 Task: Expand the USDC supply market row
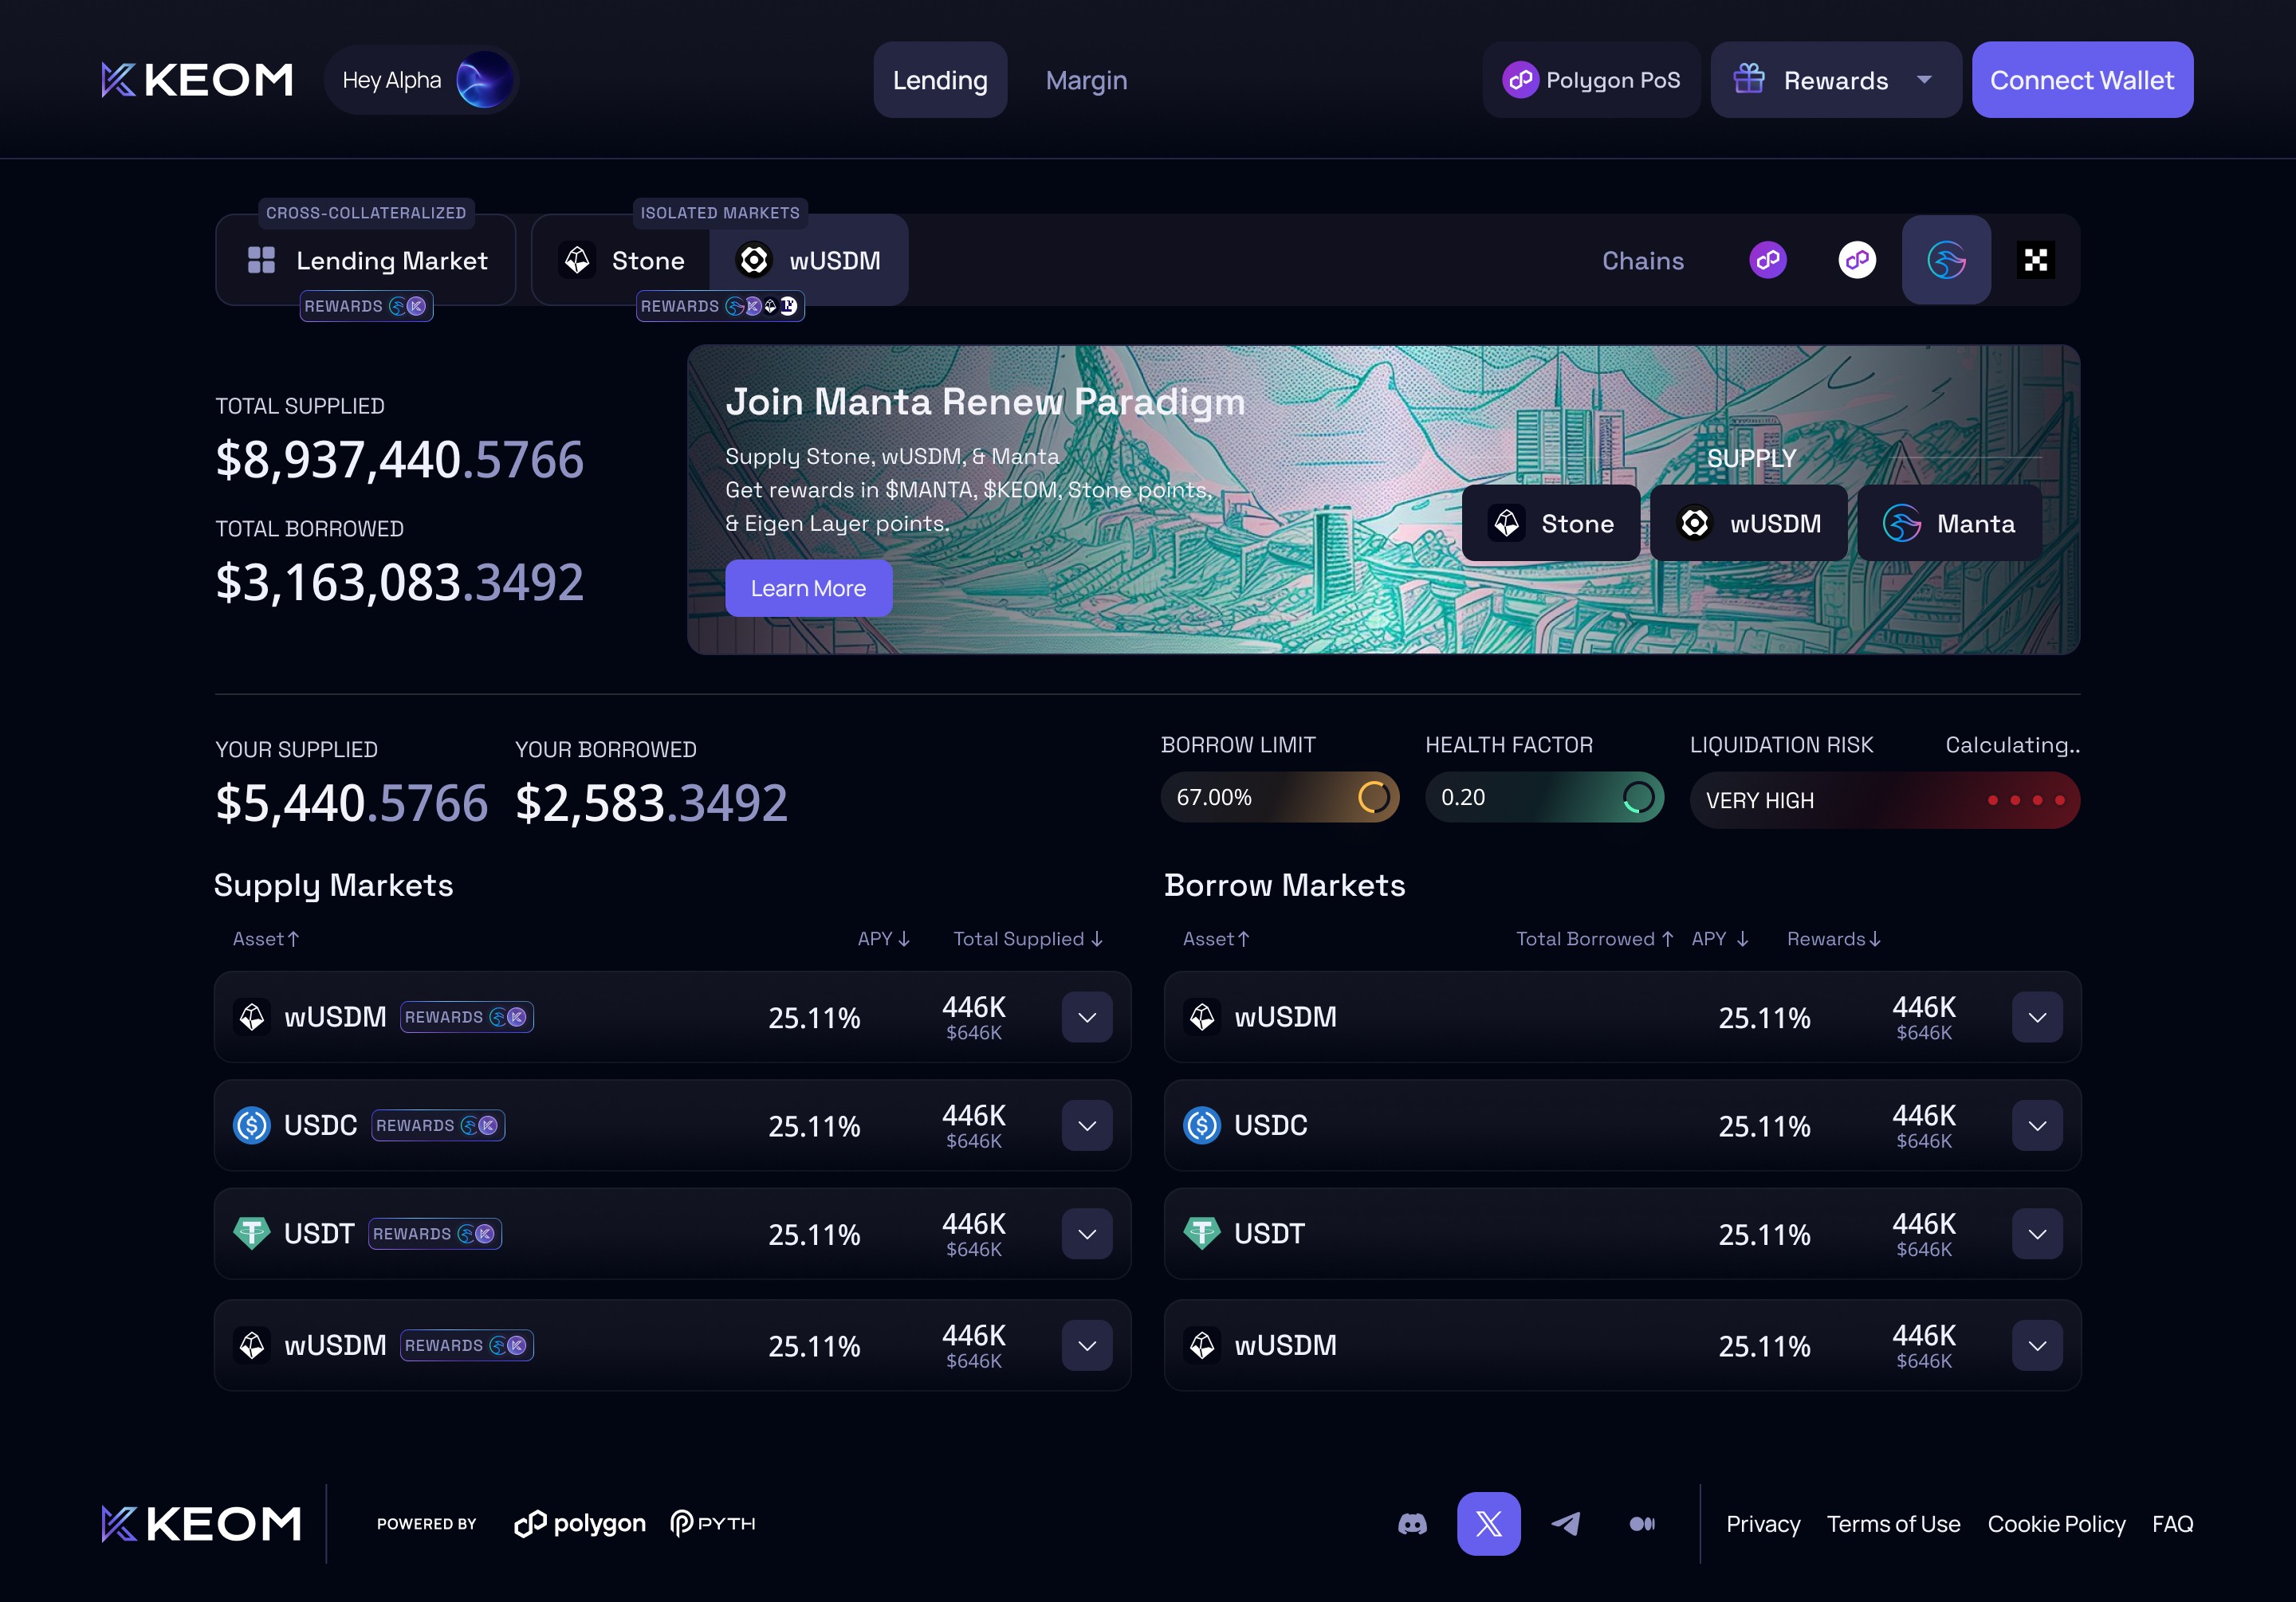point(1087,1126)
